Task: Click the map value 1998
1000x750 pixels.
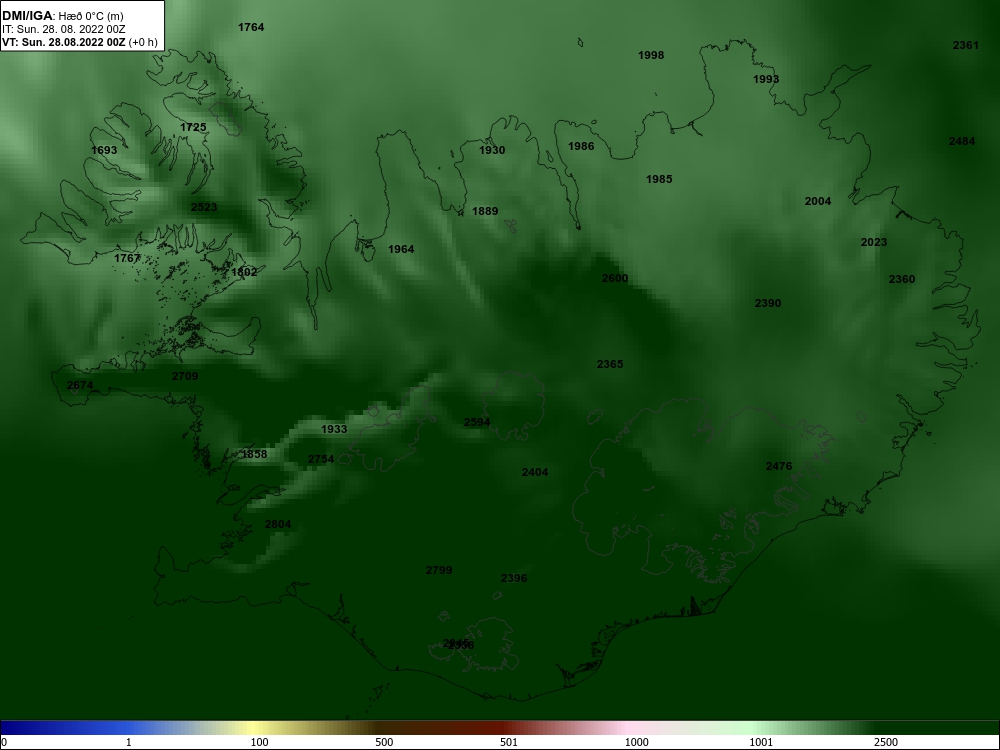Action: (x=651, y=55)
